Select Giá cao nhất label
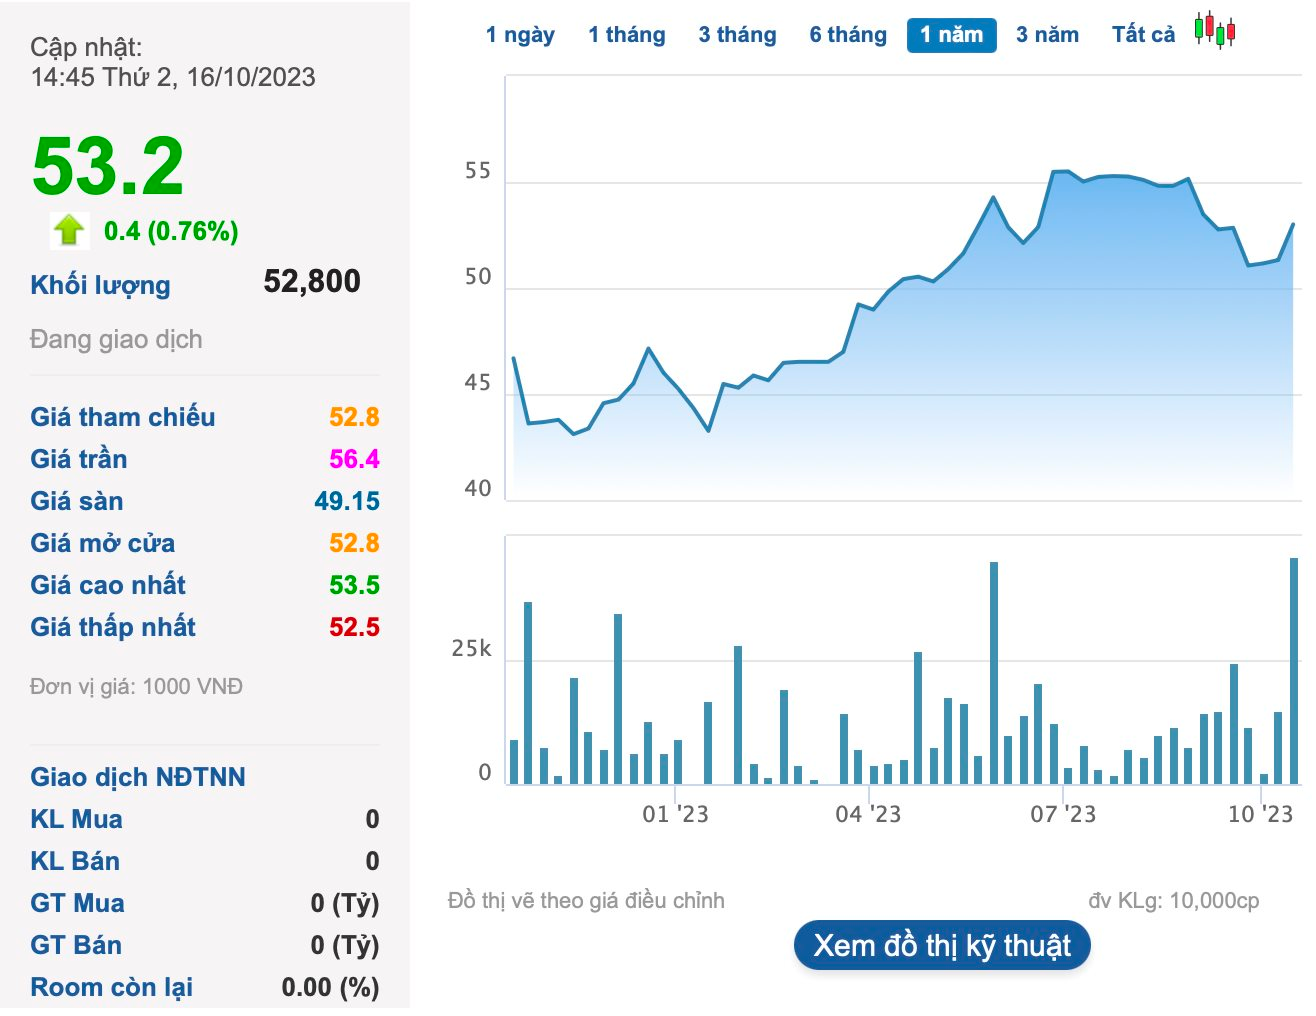The height and width of the screenshot is (1016, 1316). [x=108, y=585]
